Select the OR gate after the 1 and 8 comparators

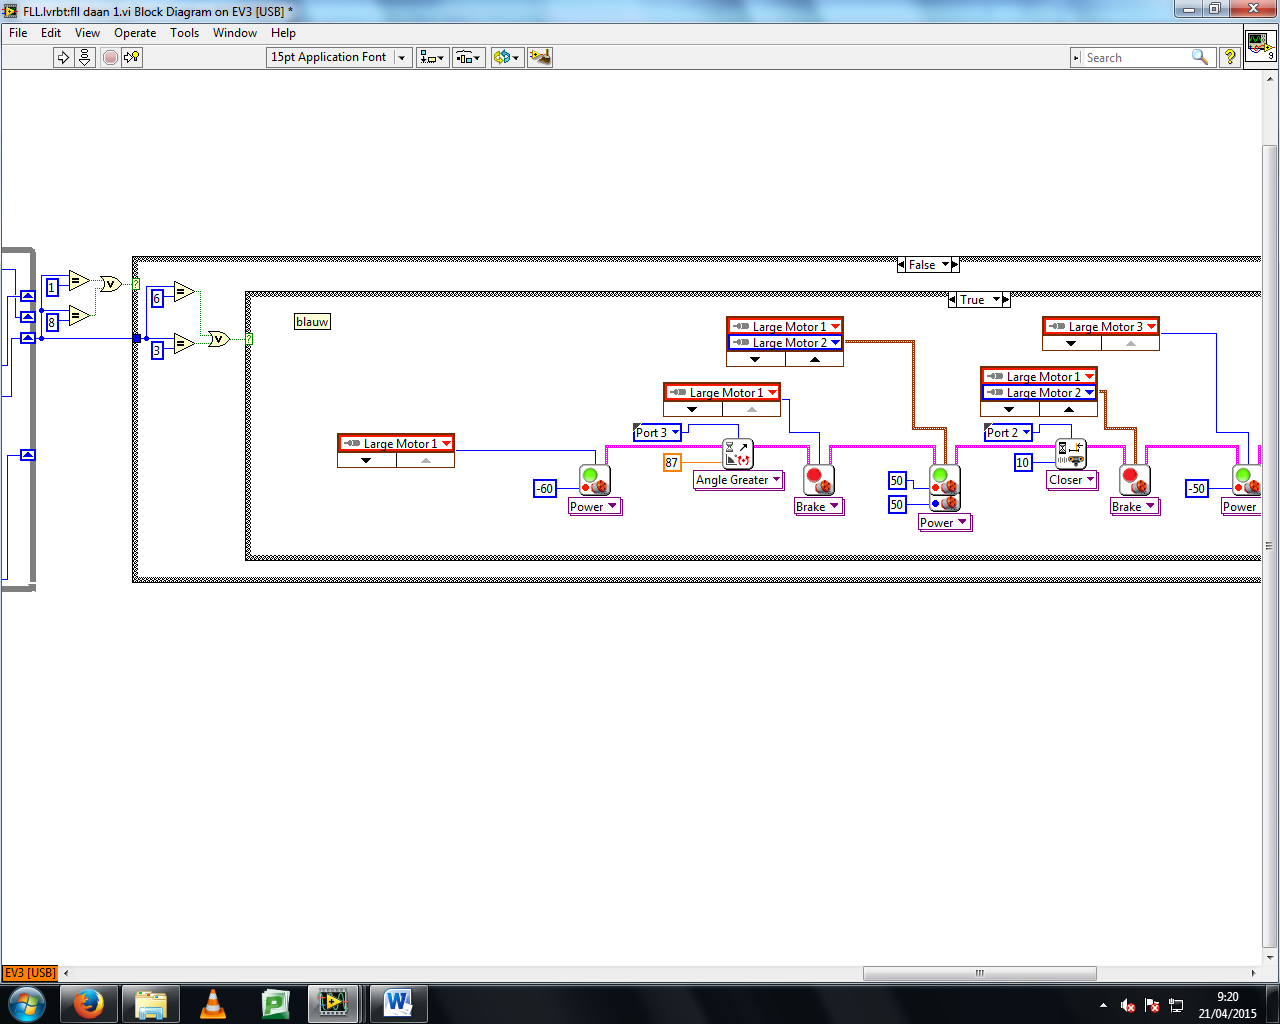coord(110,284)
